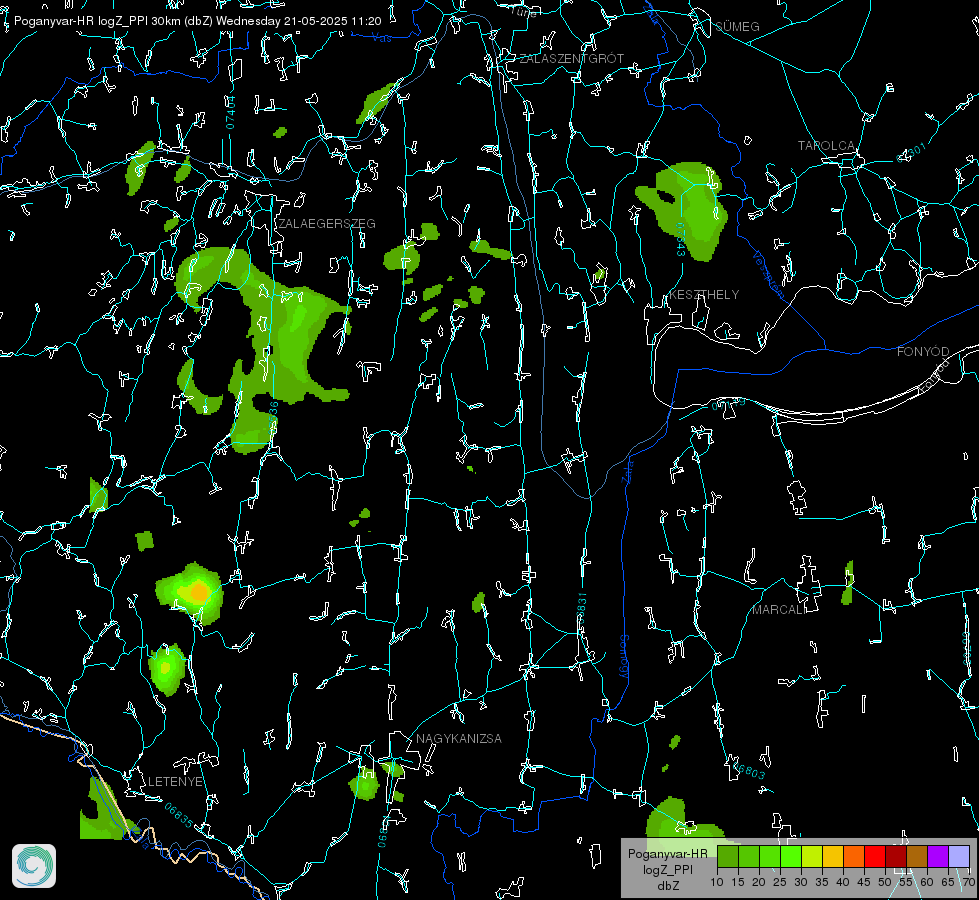Click the FONYÓD city label
Screen dimensions: 979x900
tap(923, 352)
